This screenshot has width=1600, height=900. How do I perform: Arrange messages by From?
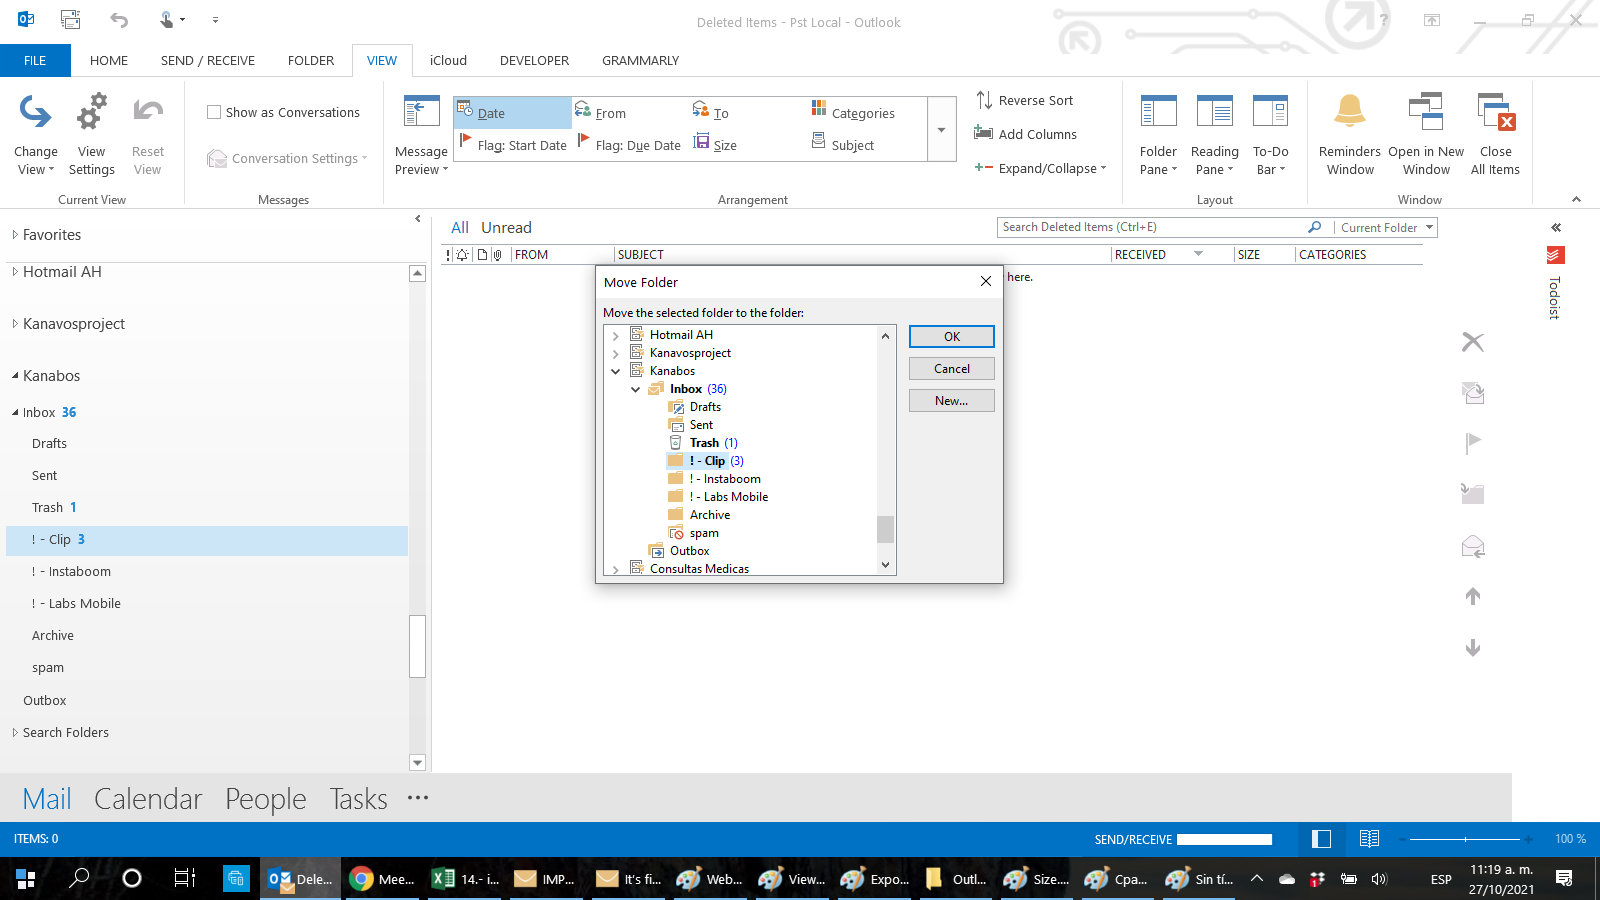coord(601,113)
